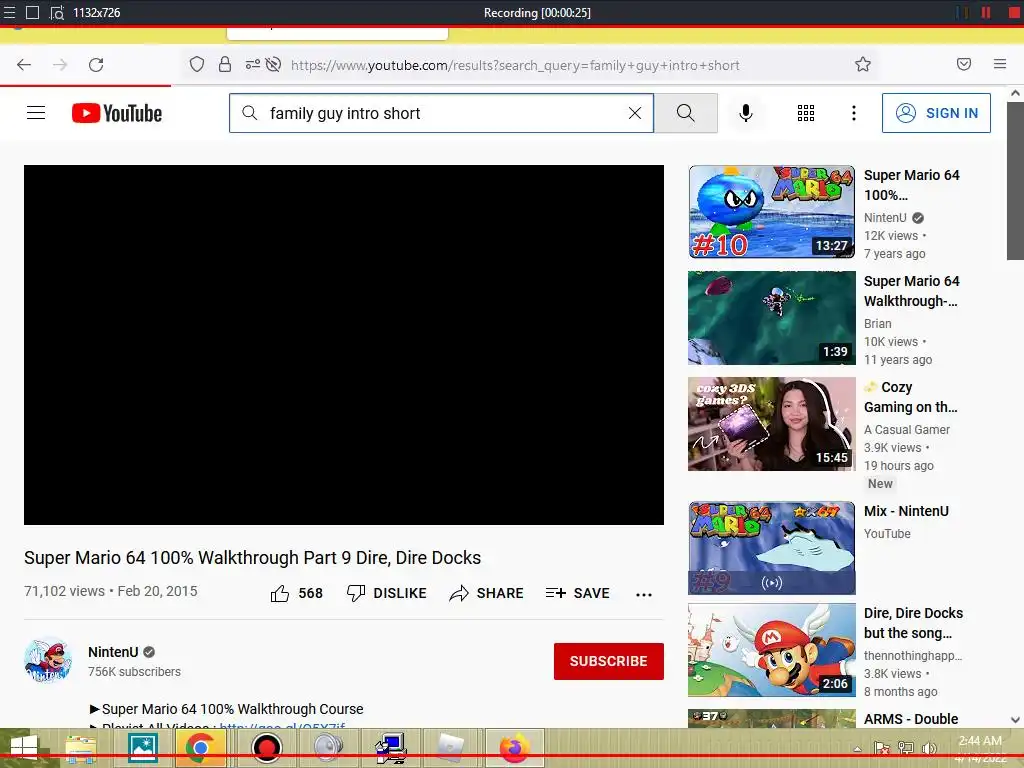Open the taskbar photo viewer app
The width and height of the screenshot is (1024, 768).
point(143,748)
